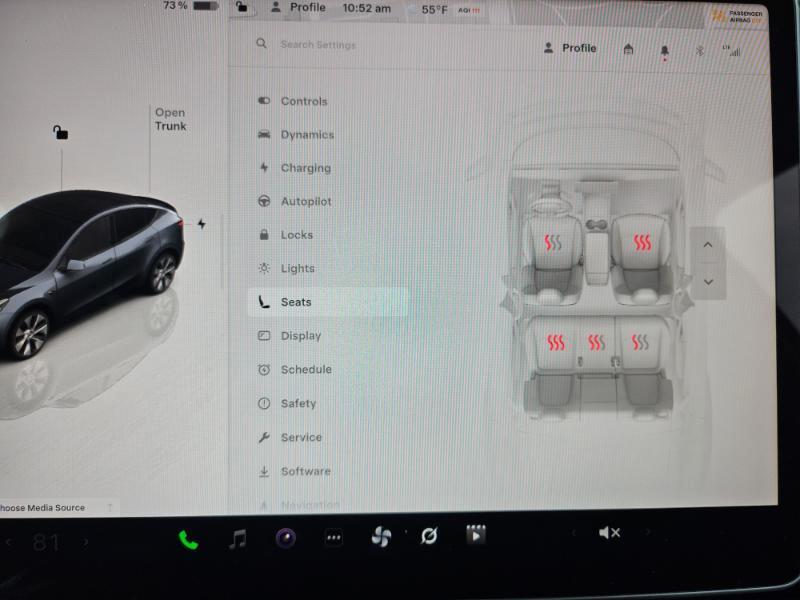Open climate fan controls
The image size is (800, 600).
[381, 537]
